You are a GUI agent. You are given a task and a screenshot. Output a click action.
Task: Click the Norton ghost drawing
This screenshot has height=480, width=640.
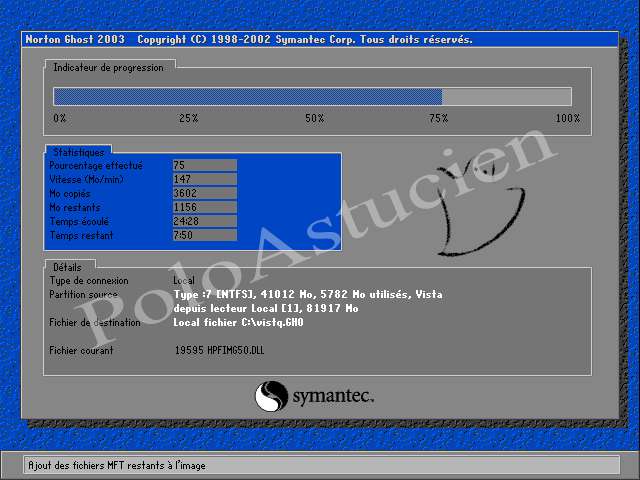coord(480,207)
